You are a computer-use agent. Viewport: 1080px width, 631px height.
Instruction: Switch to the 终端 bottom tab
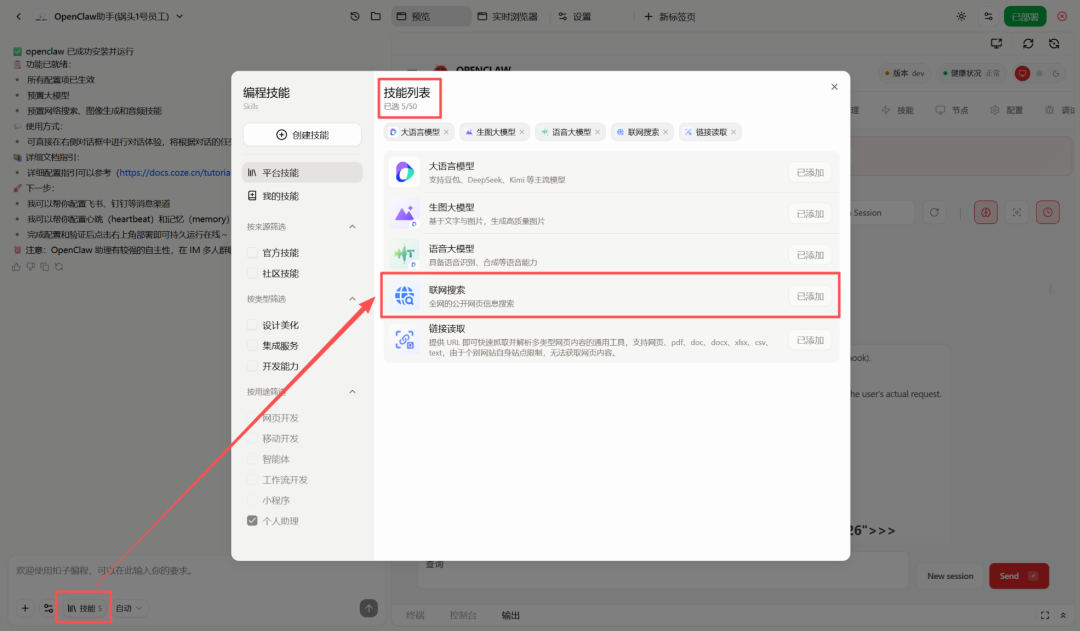point(415,615)
